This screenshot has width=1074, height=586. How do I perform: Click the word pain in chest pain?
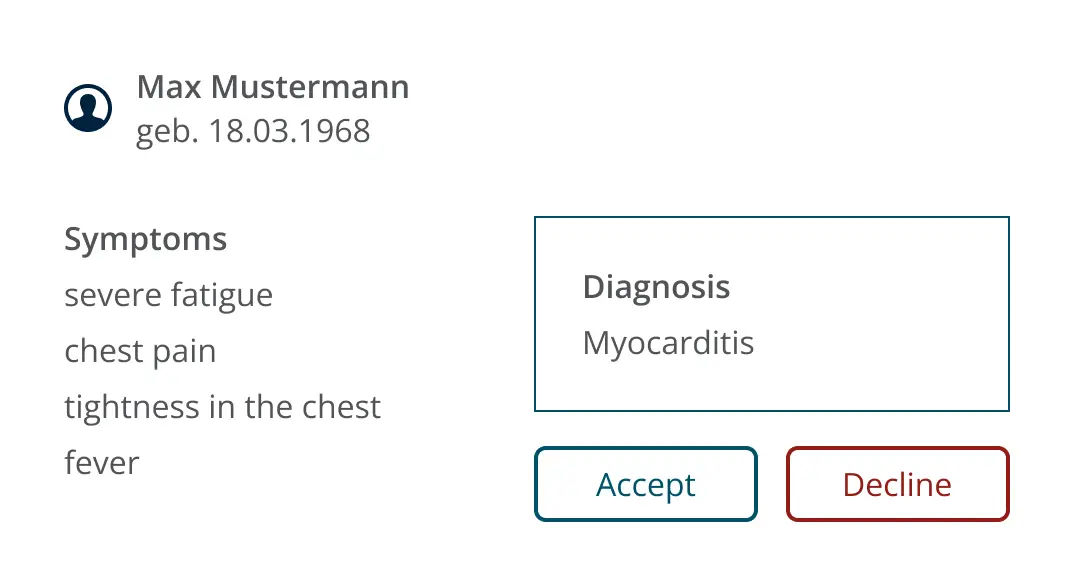tap(184, 353)
